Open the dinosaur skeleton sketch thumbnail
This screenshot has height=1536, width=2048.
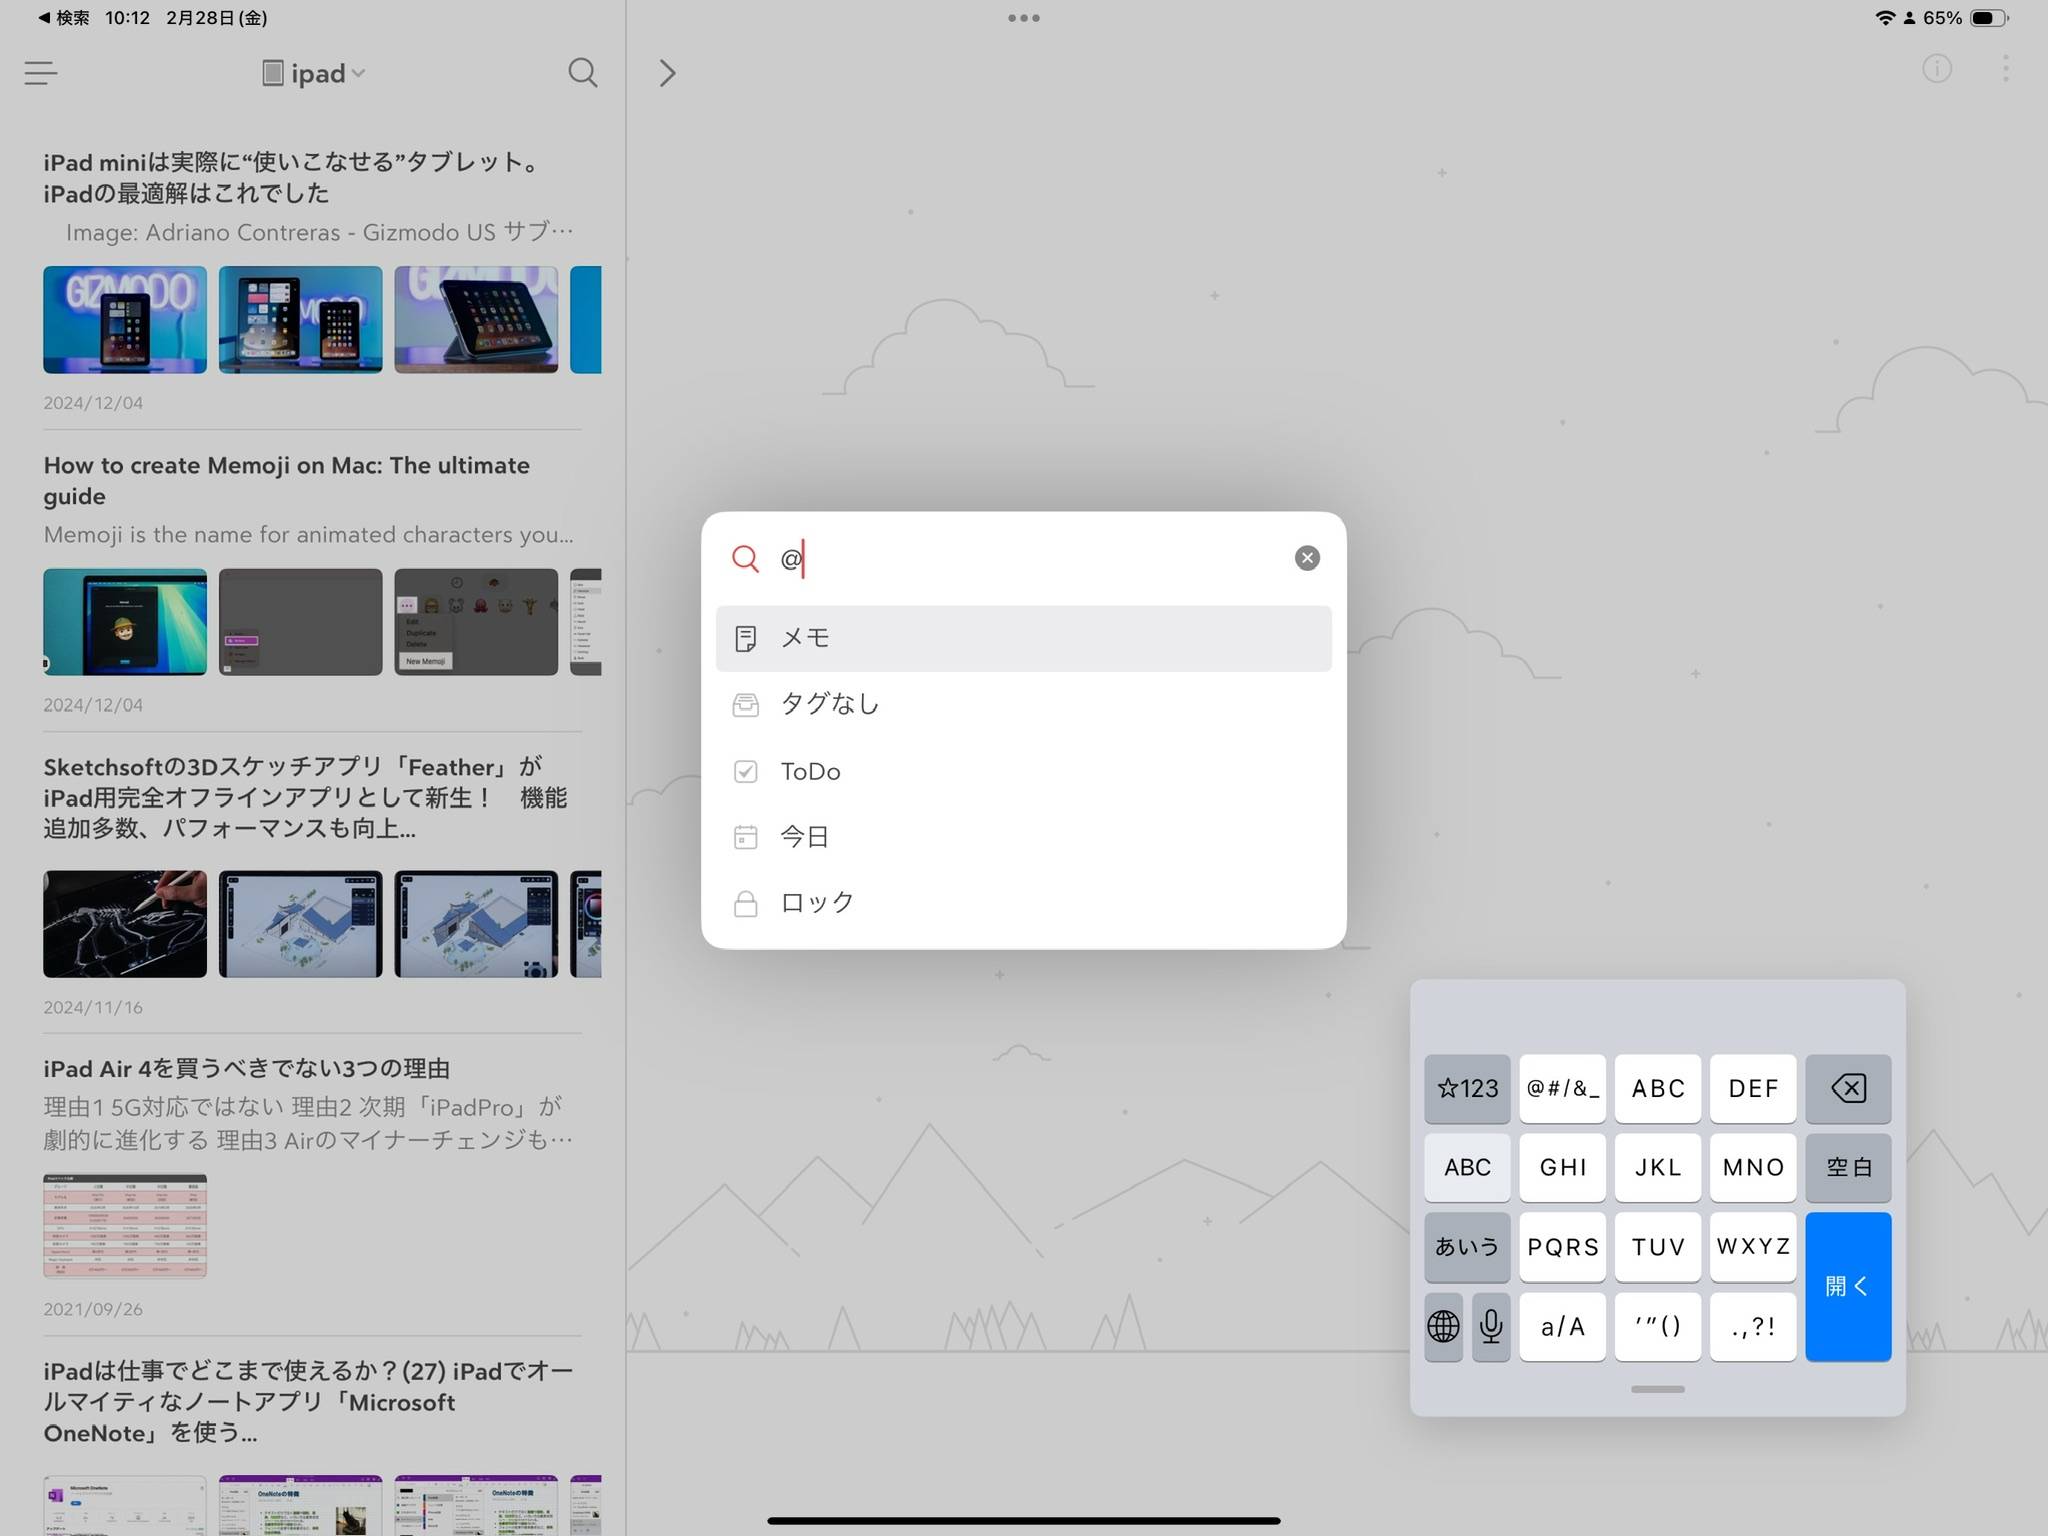(x=125, y=924)
